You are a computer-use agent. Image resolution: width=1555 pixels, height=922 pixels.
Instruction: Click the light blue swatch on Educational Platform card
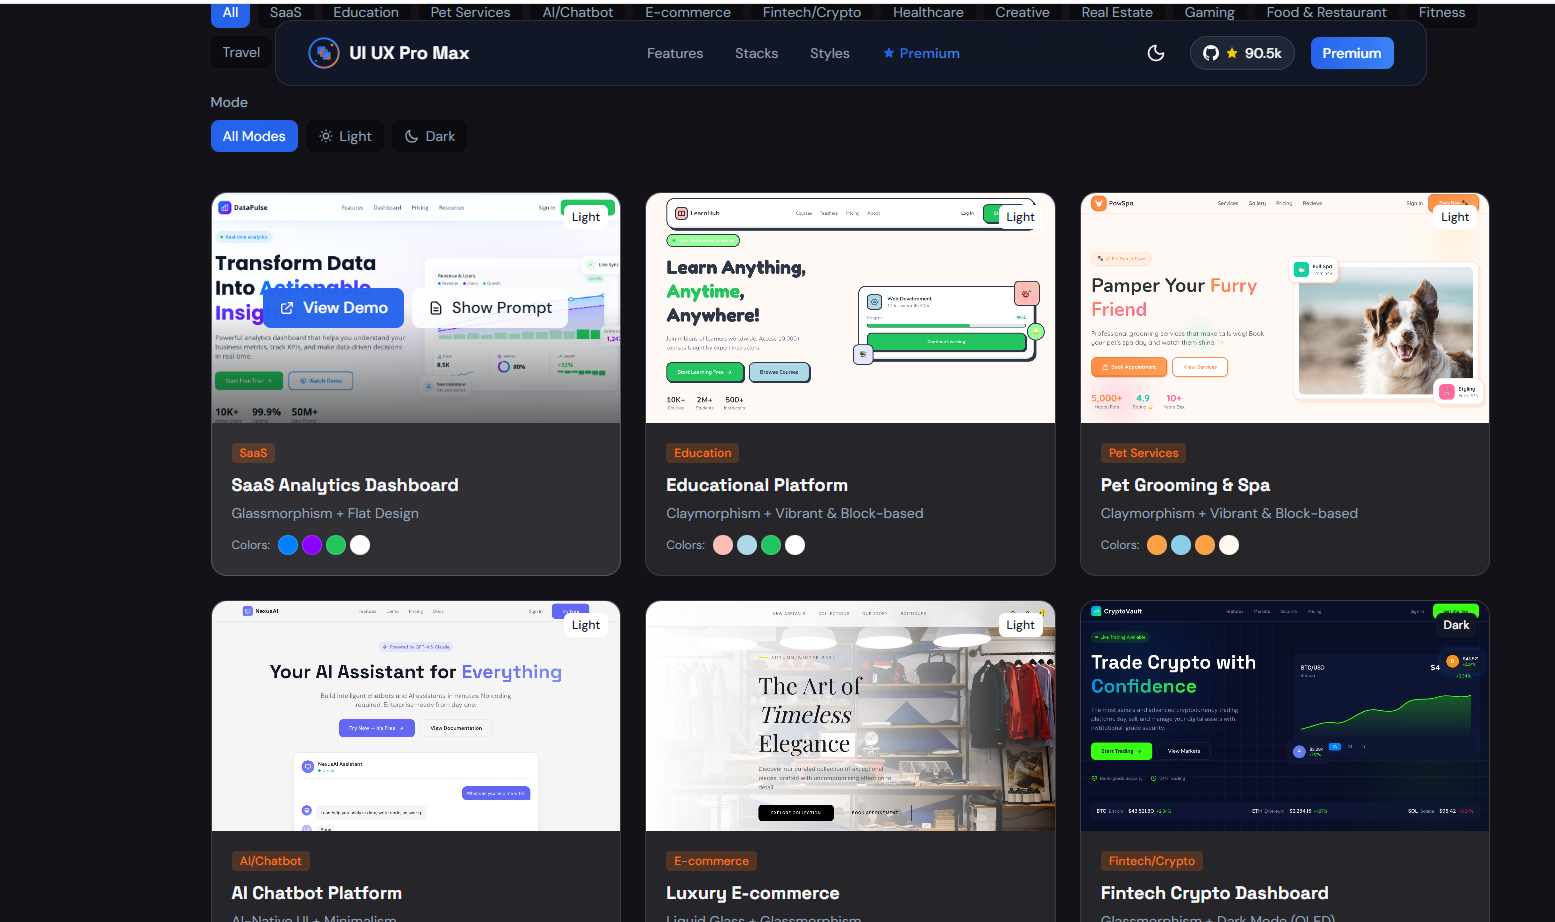click(747, 545)
